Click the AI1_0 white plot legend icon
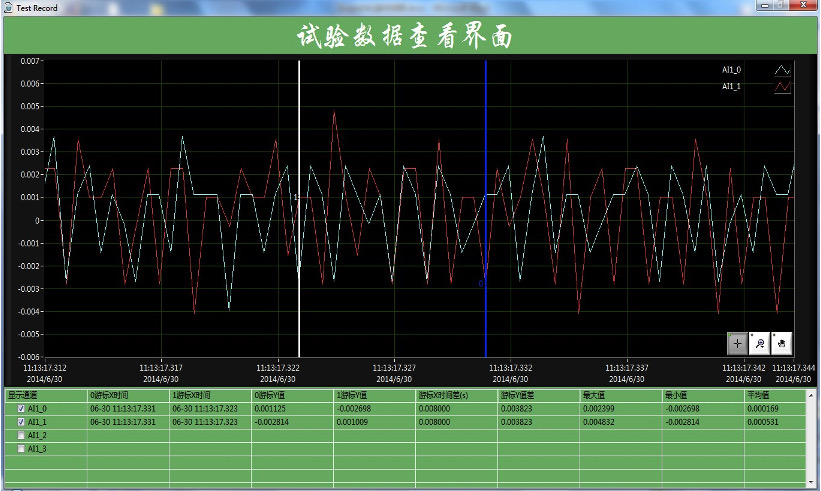This screenshot has height=491, width=821. click(x=782, y=71)
